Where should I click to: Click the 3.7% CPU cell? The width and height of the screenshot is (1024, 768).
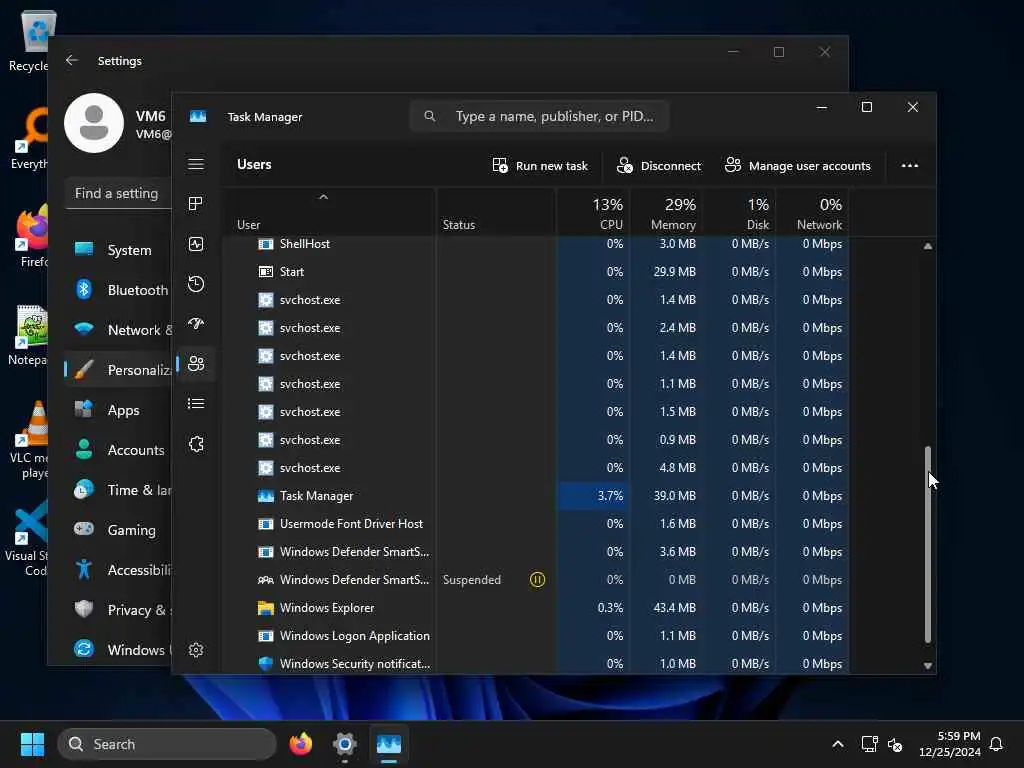coord(593,496)
